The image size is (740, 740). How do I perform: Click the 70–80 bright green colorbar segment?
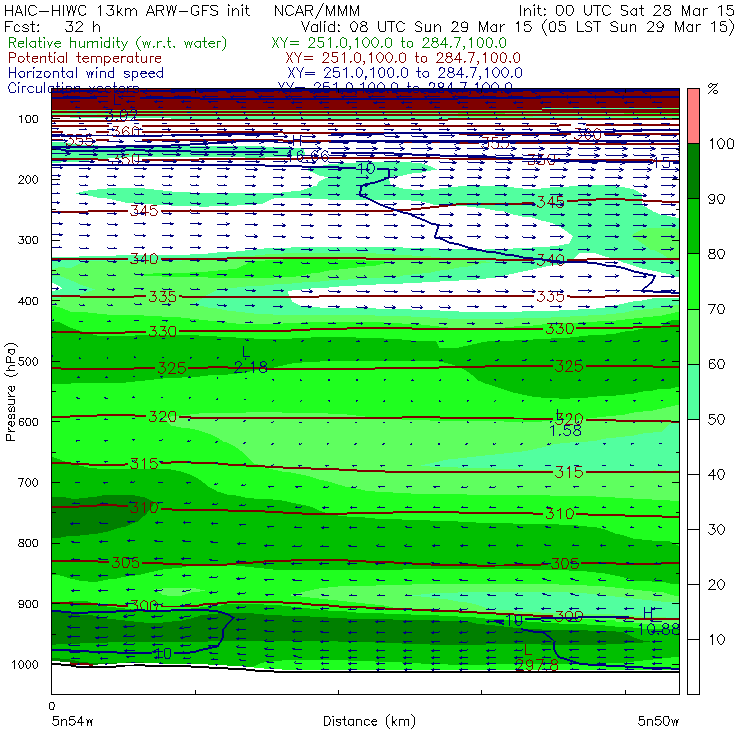tap(693, 281)
